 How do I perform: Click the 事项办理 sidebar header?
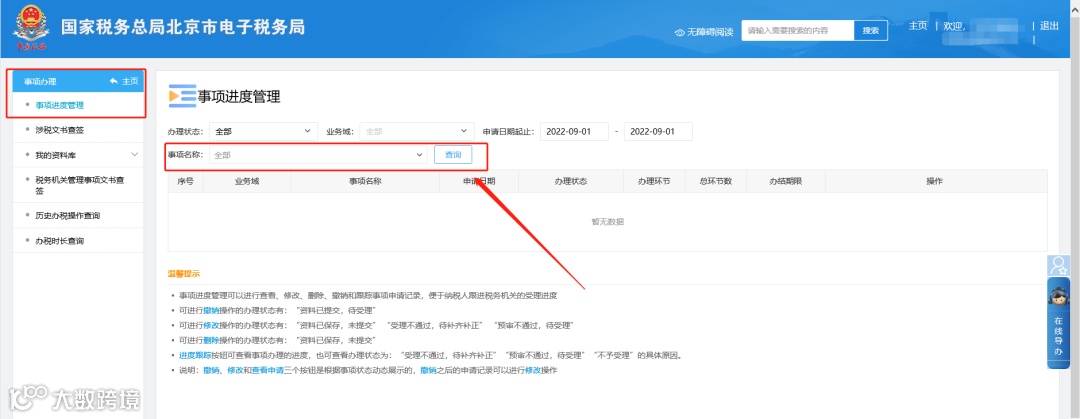click(78, 81)
